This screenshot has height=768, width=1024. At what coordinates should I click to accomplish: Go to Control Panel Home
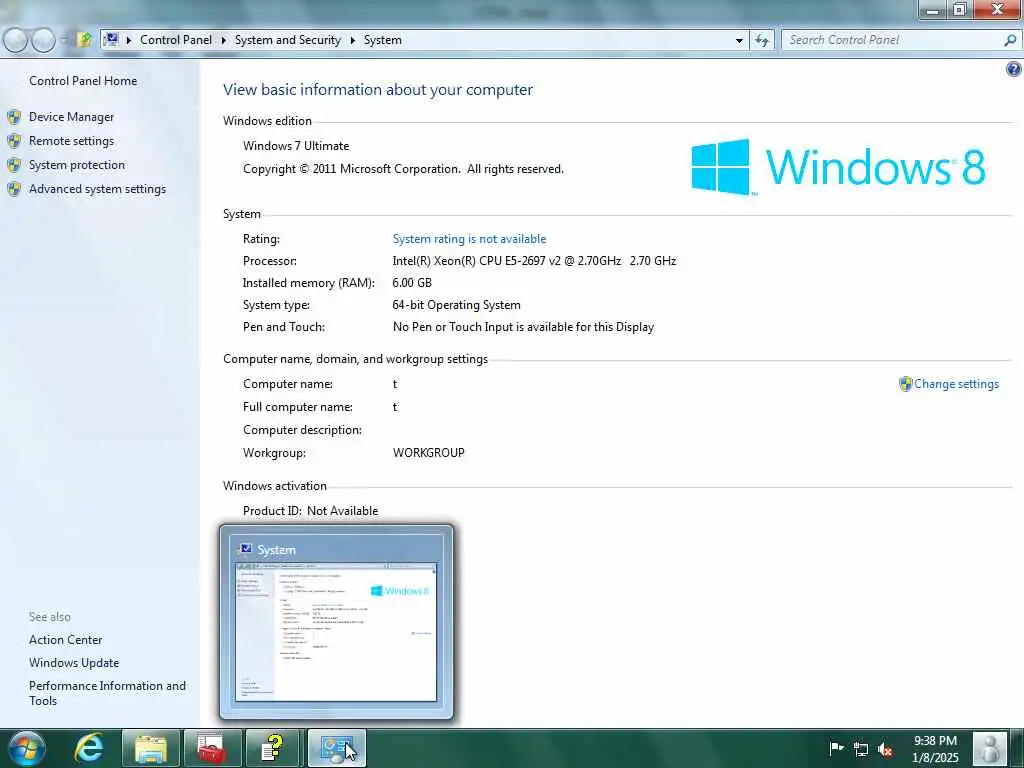tap(83, 81)
